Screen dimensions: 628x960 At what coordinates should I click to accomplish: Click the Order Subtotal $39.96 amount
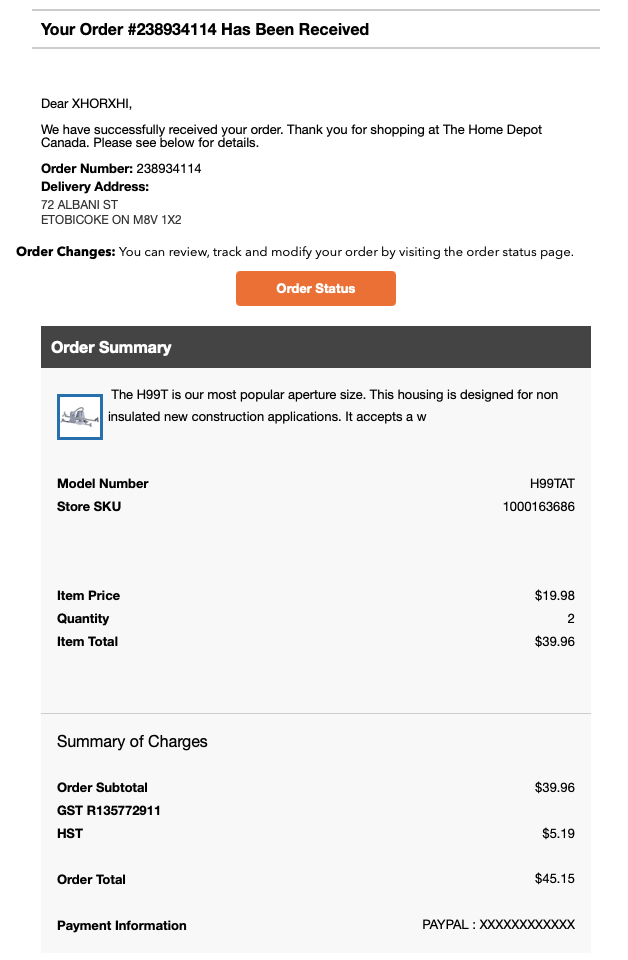(x=555, y=787)
